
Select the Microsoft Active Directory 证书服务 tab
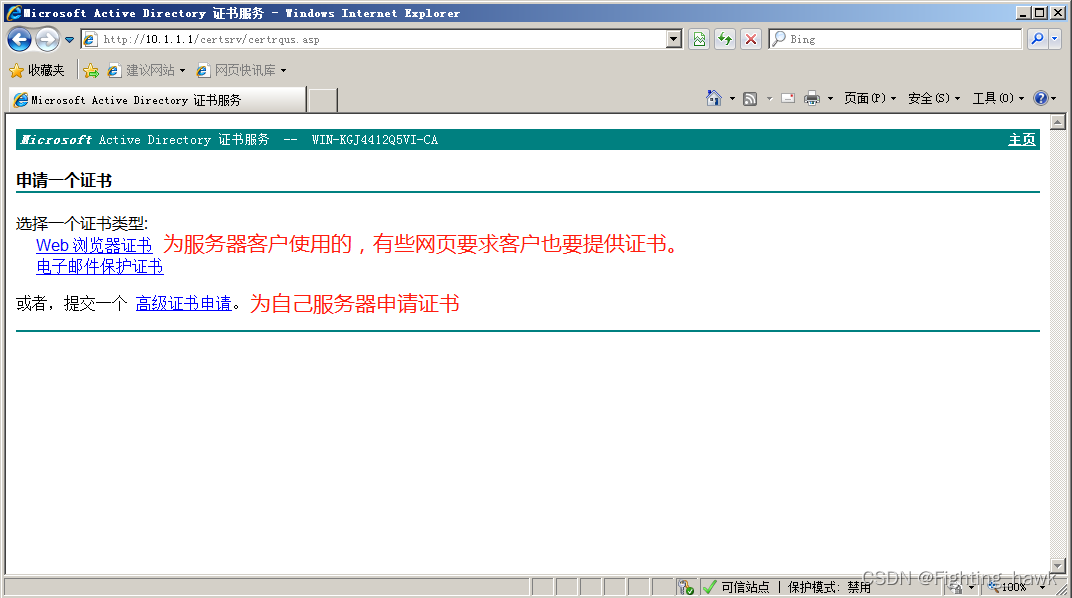[x=157, y=100]
